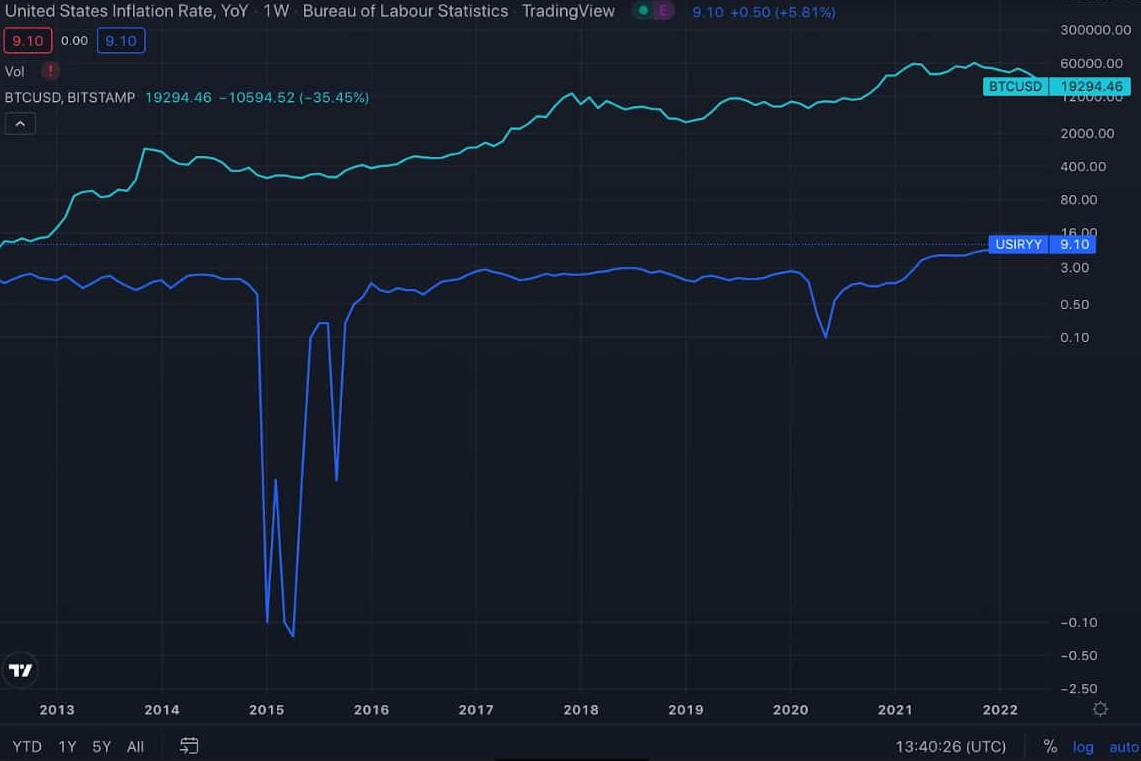1141x761 pixels.
Task: Click the BTCUSD price axis label
Action: 1016,87
